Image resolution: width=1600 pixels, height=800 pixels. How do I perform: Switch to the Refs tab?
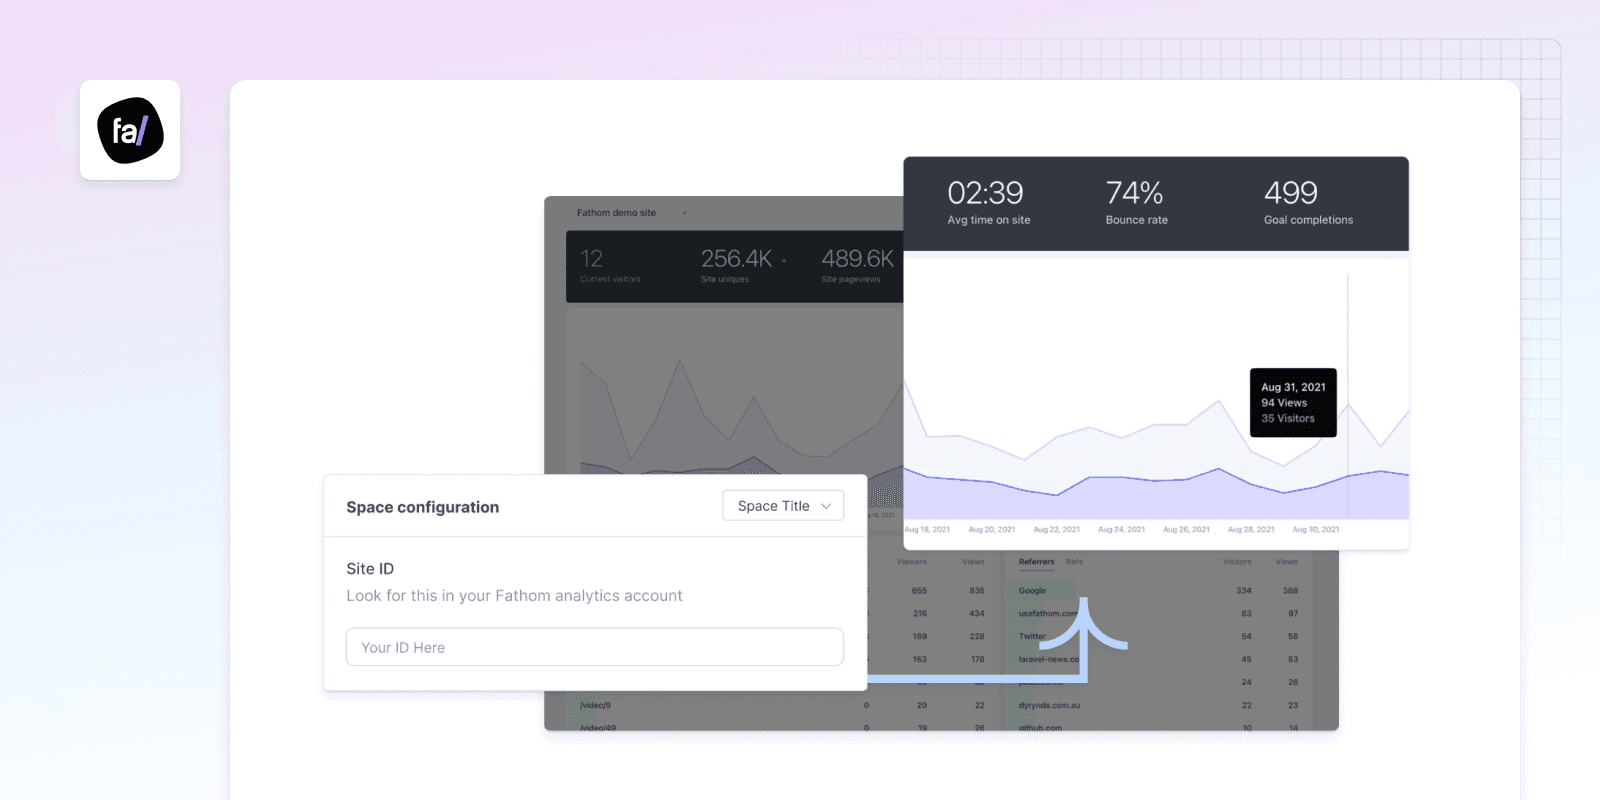click(1074, 562)
